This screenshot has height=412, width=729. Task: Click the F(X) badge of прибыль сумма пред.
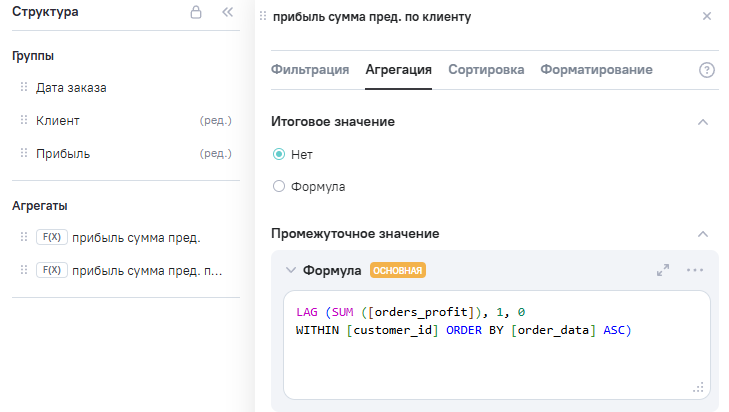(51, 237)
